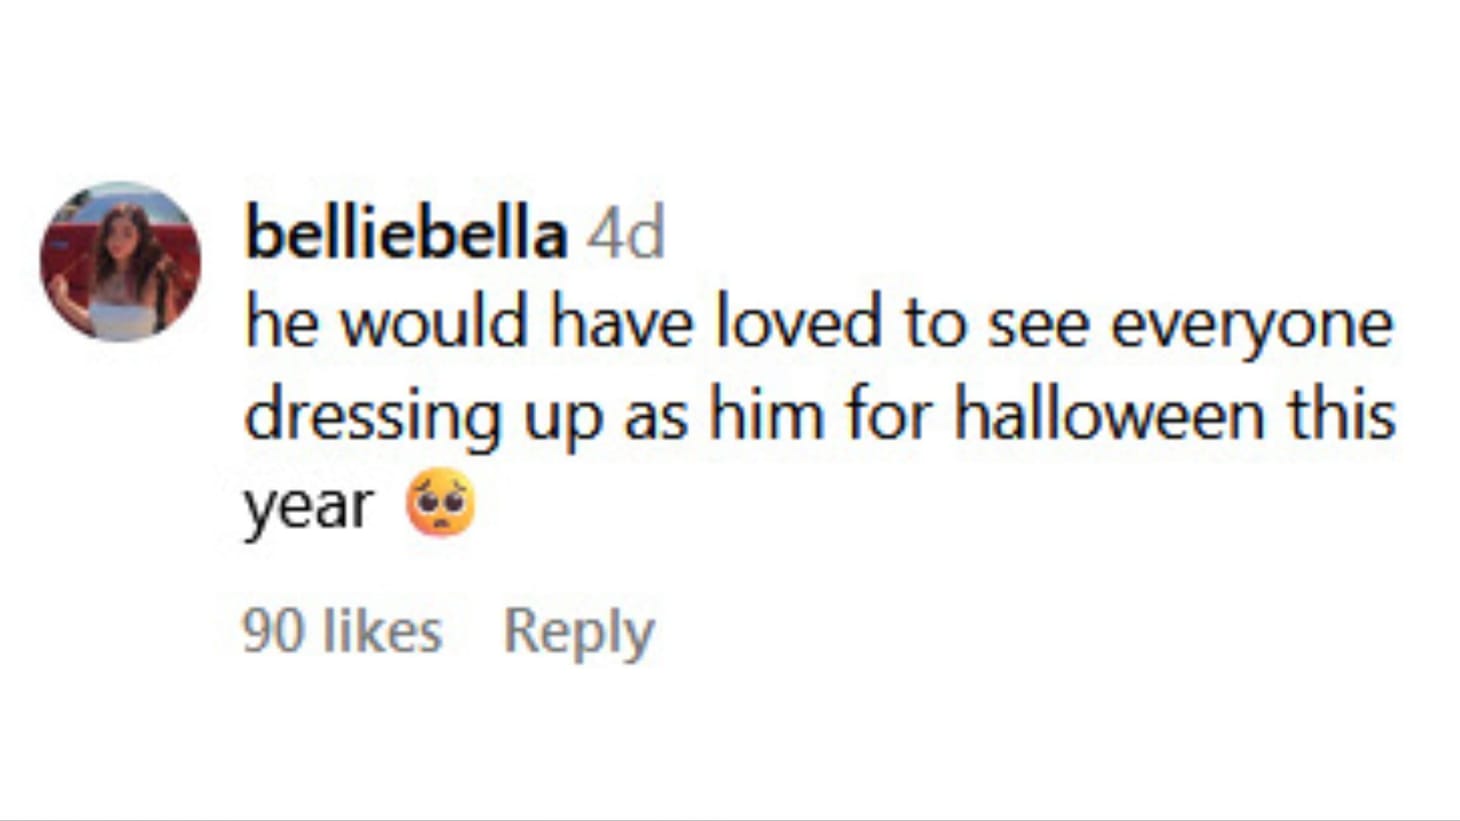Click the first word "he" of the comment

280,324
